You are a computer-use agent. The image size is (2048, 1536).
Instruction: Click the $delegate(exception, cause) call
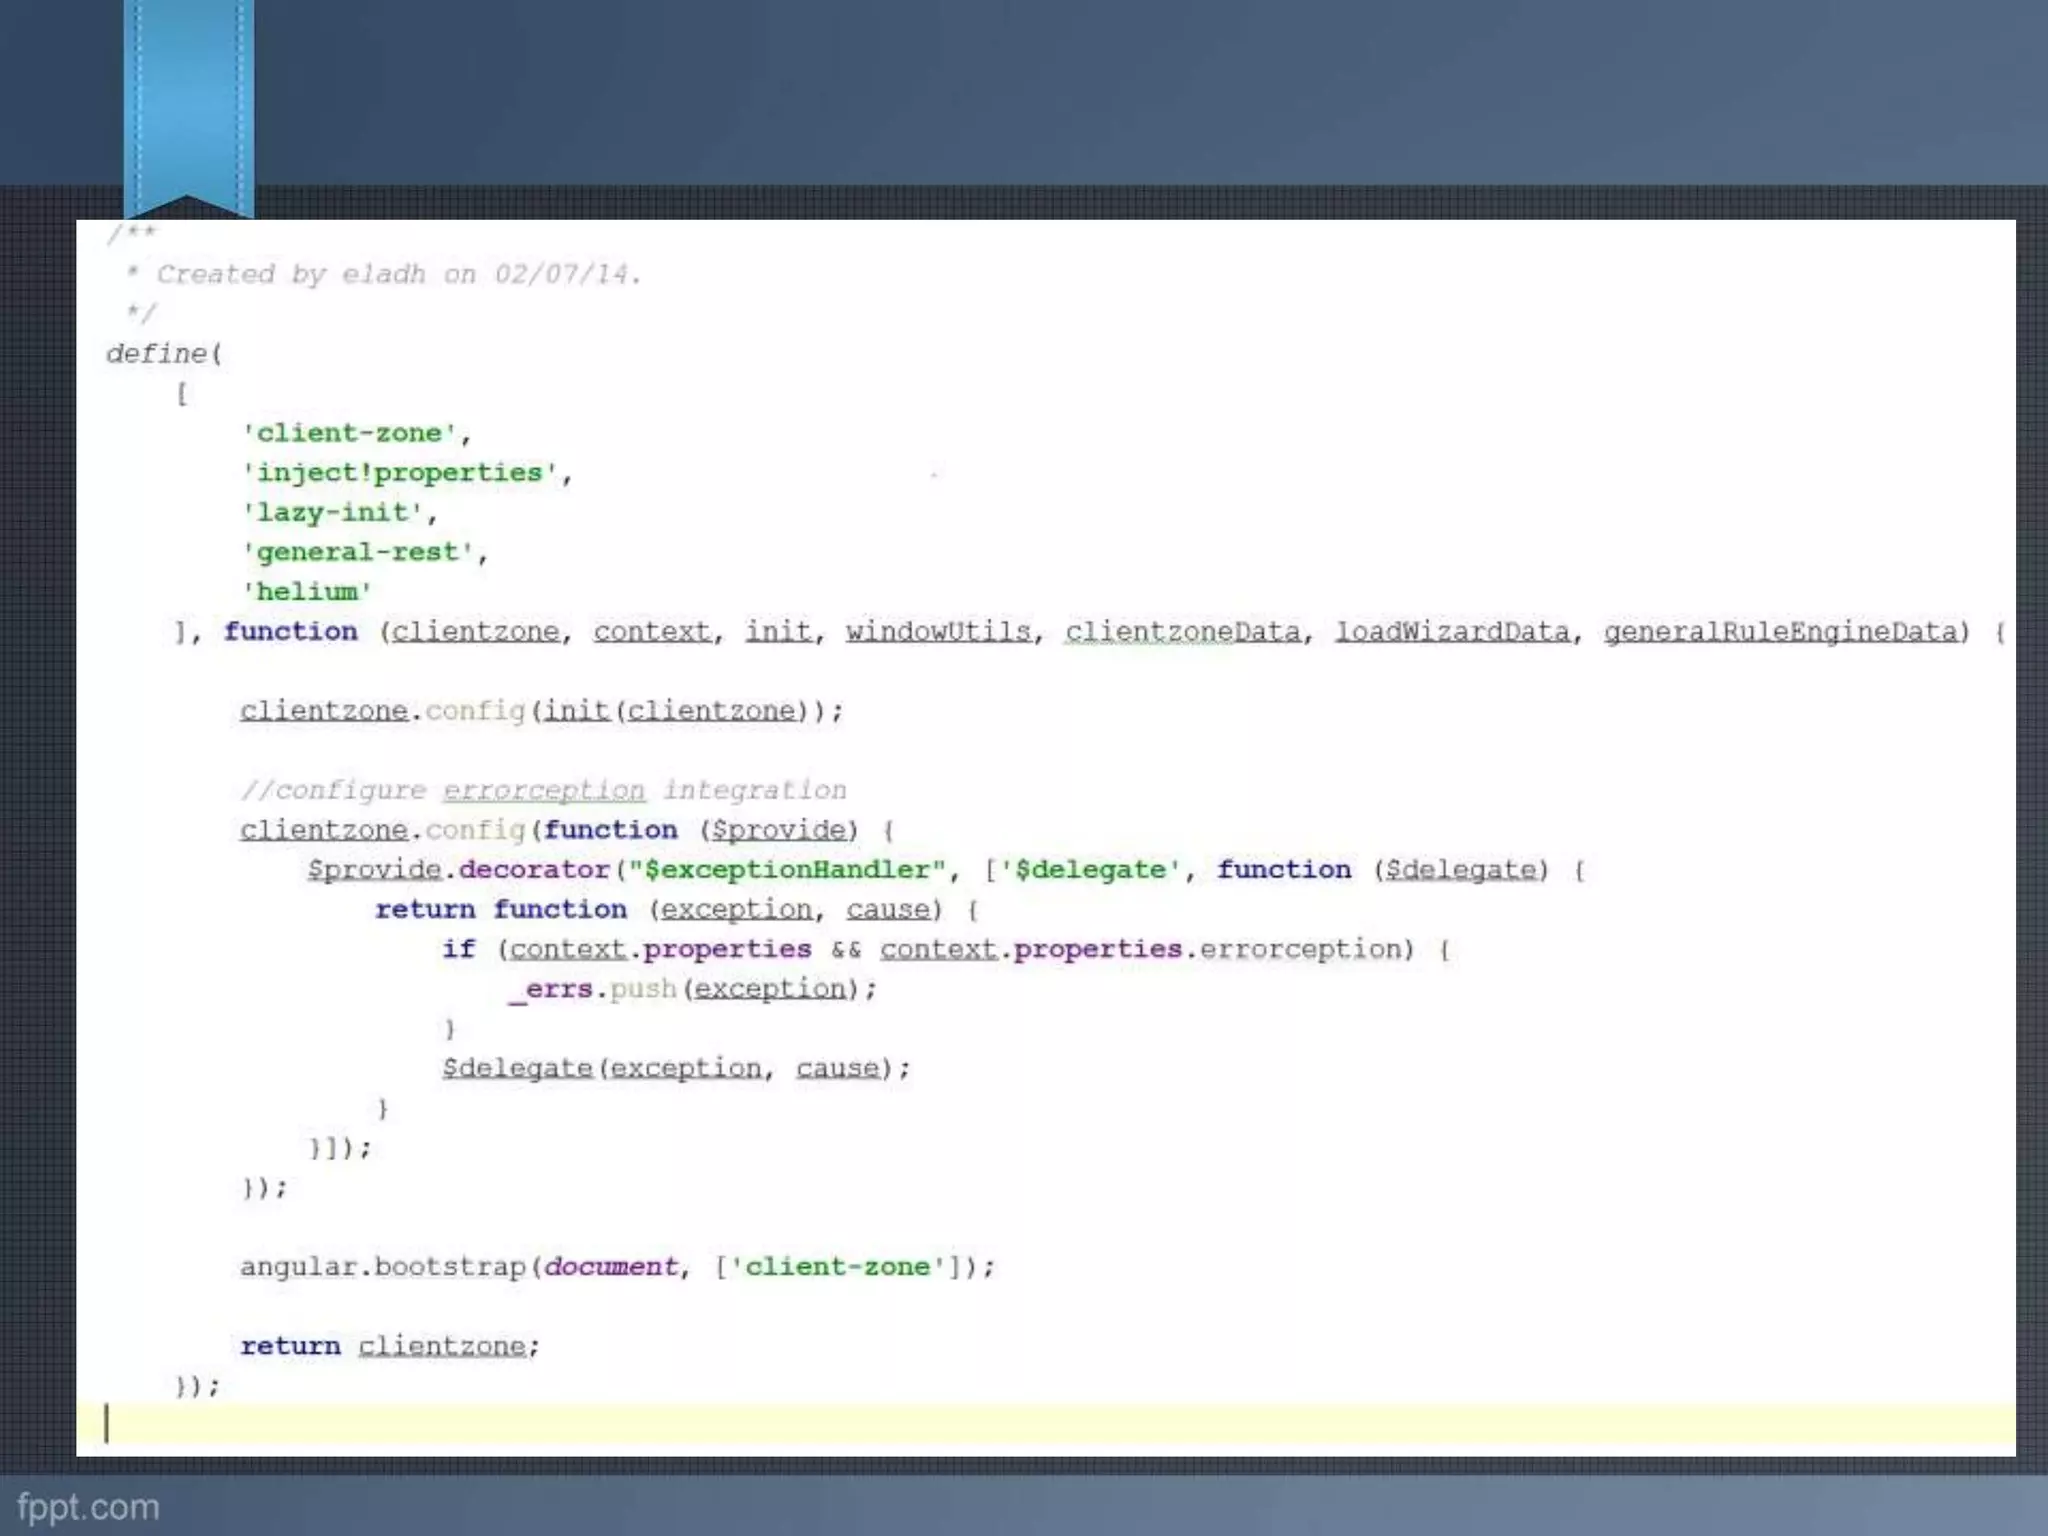pos(675,1069)
